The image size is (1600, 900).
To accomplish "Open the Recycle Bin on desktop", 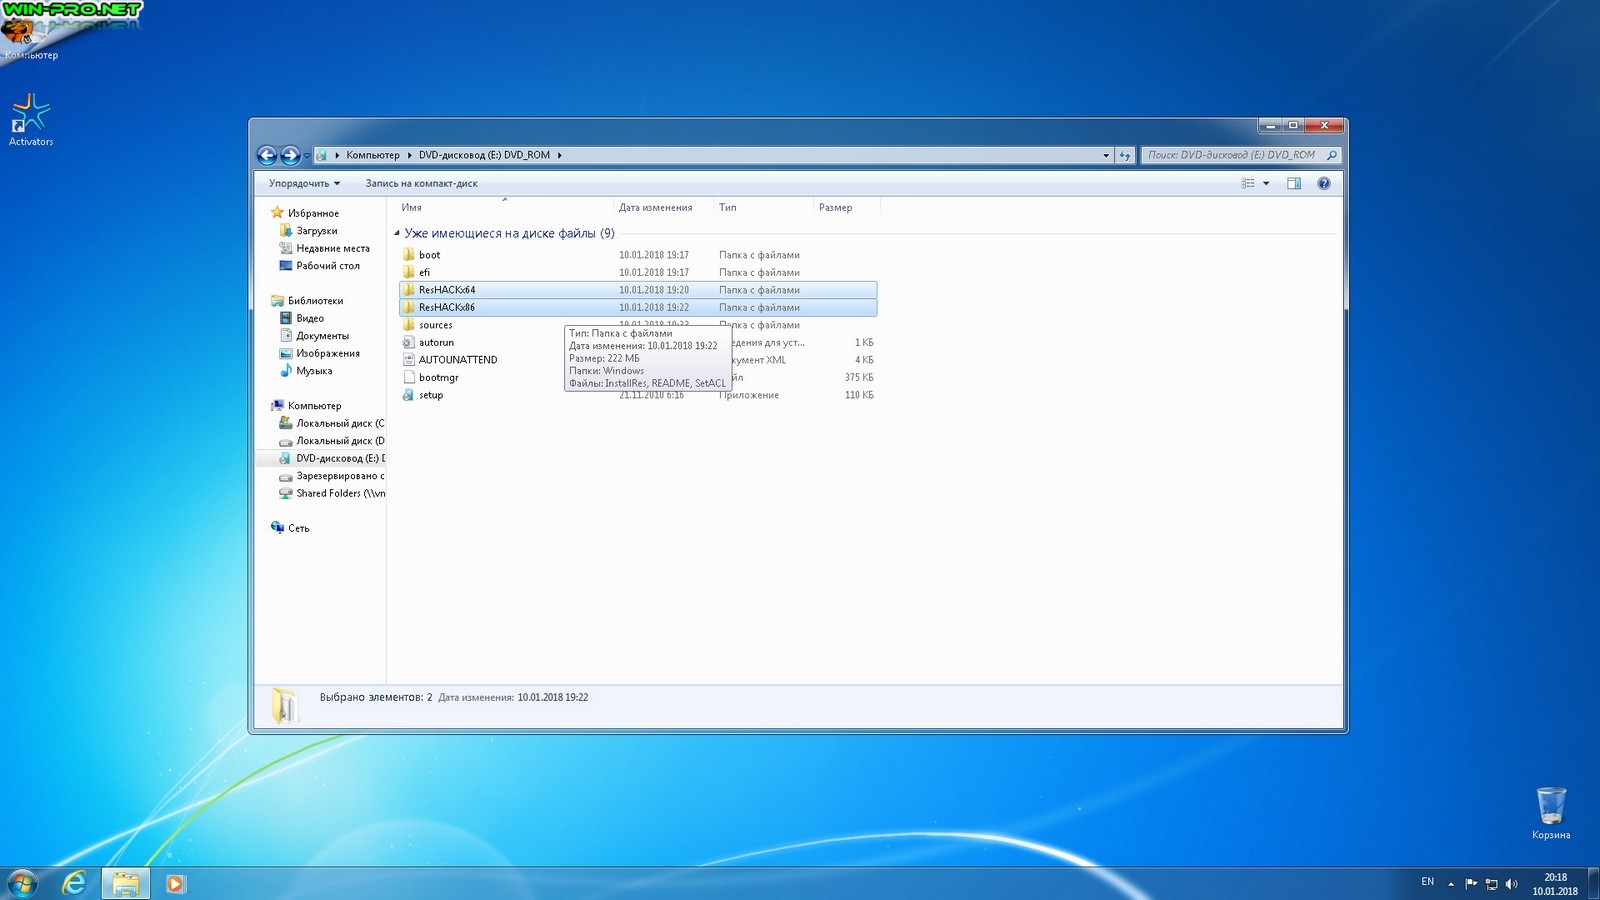I will [x=1551, y=807].
